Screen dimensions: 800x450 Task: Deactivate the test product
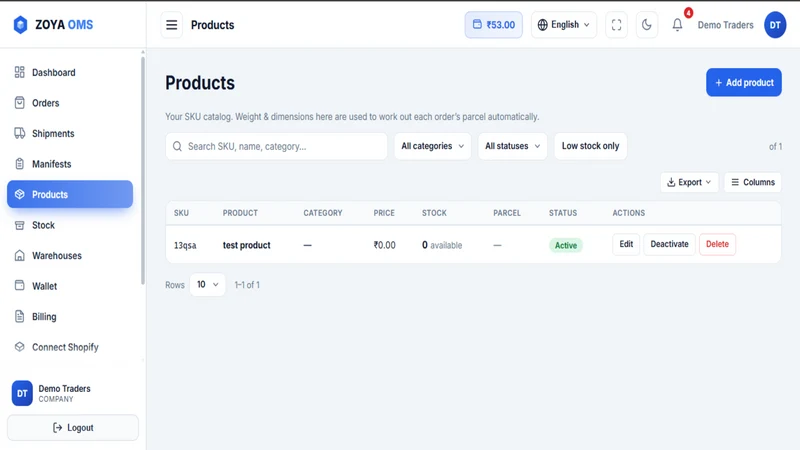[x=669, y=244]
